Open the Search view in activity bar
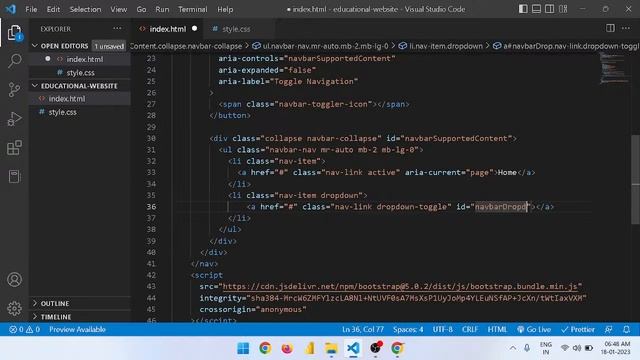The width and height of the screenshot is (640, 360). pyautogui.click(x=14, y=61)
